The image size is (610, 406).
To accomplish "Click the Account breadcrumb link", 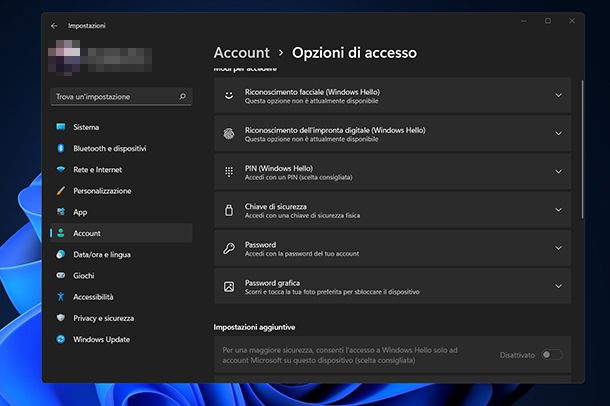I will pos(242,52).
